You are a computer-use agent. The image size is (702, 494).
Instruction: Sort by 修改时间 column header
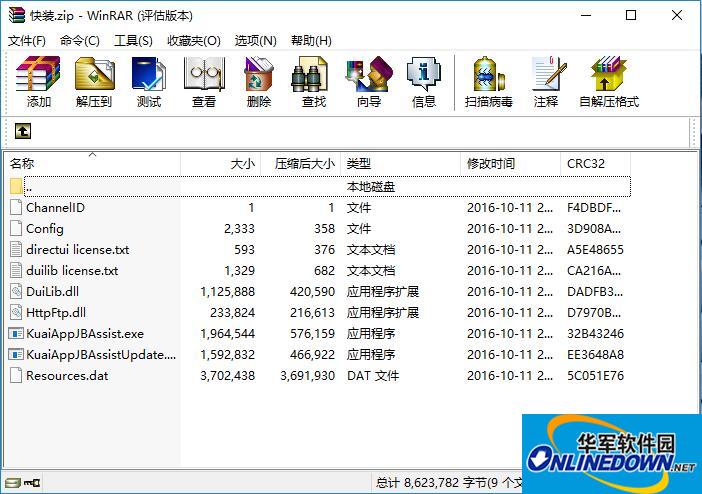tap(510, 163)
